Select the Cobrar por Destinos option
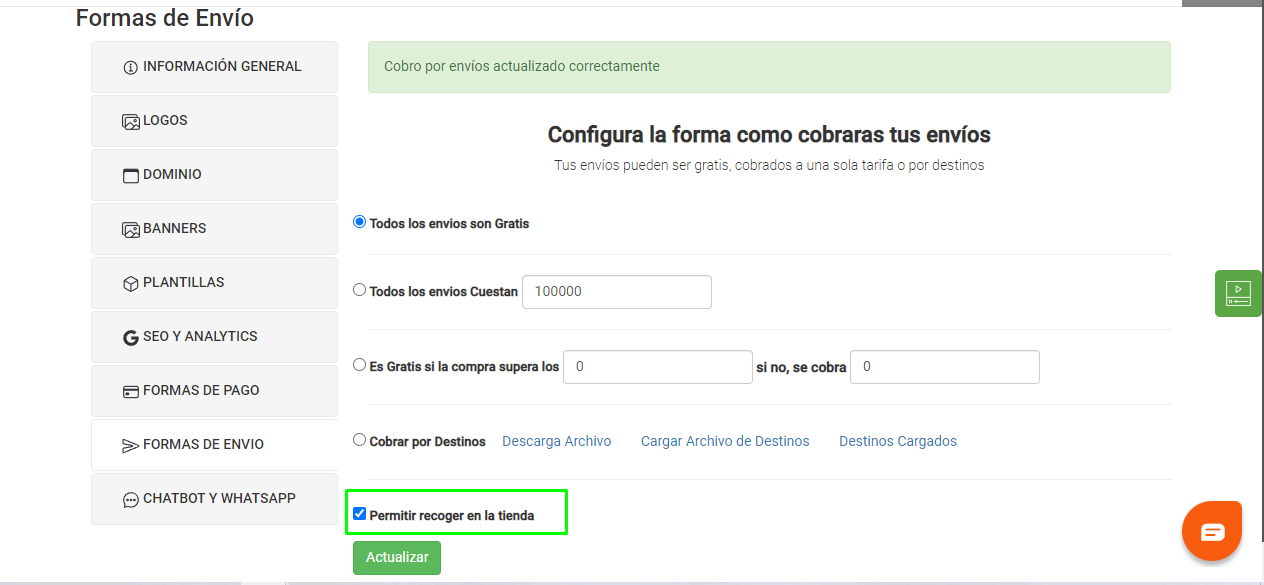 tap(359, 439)
